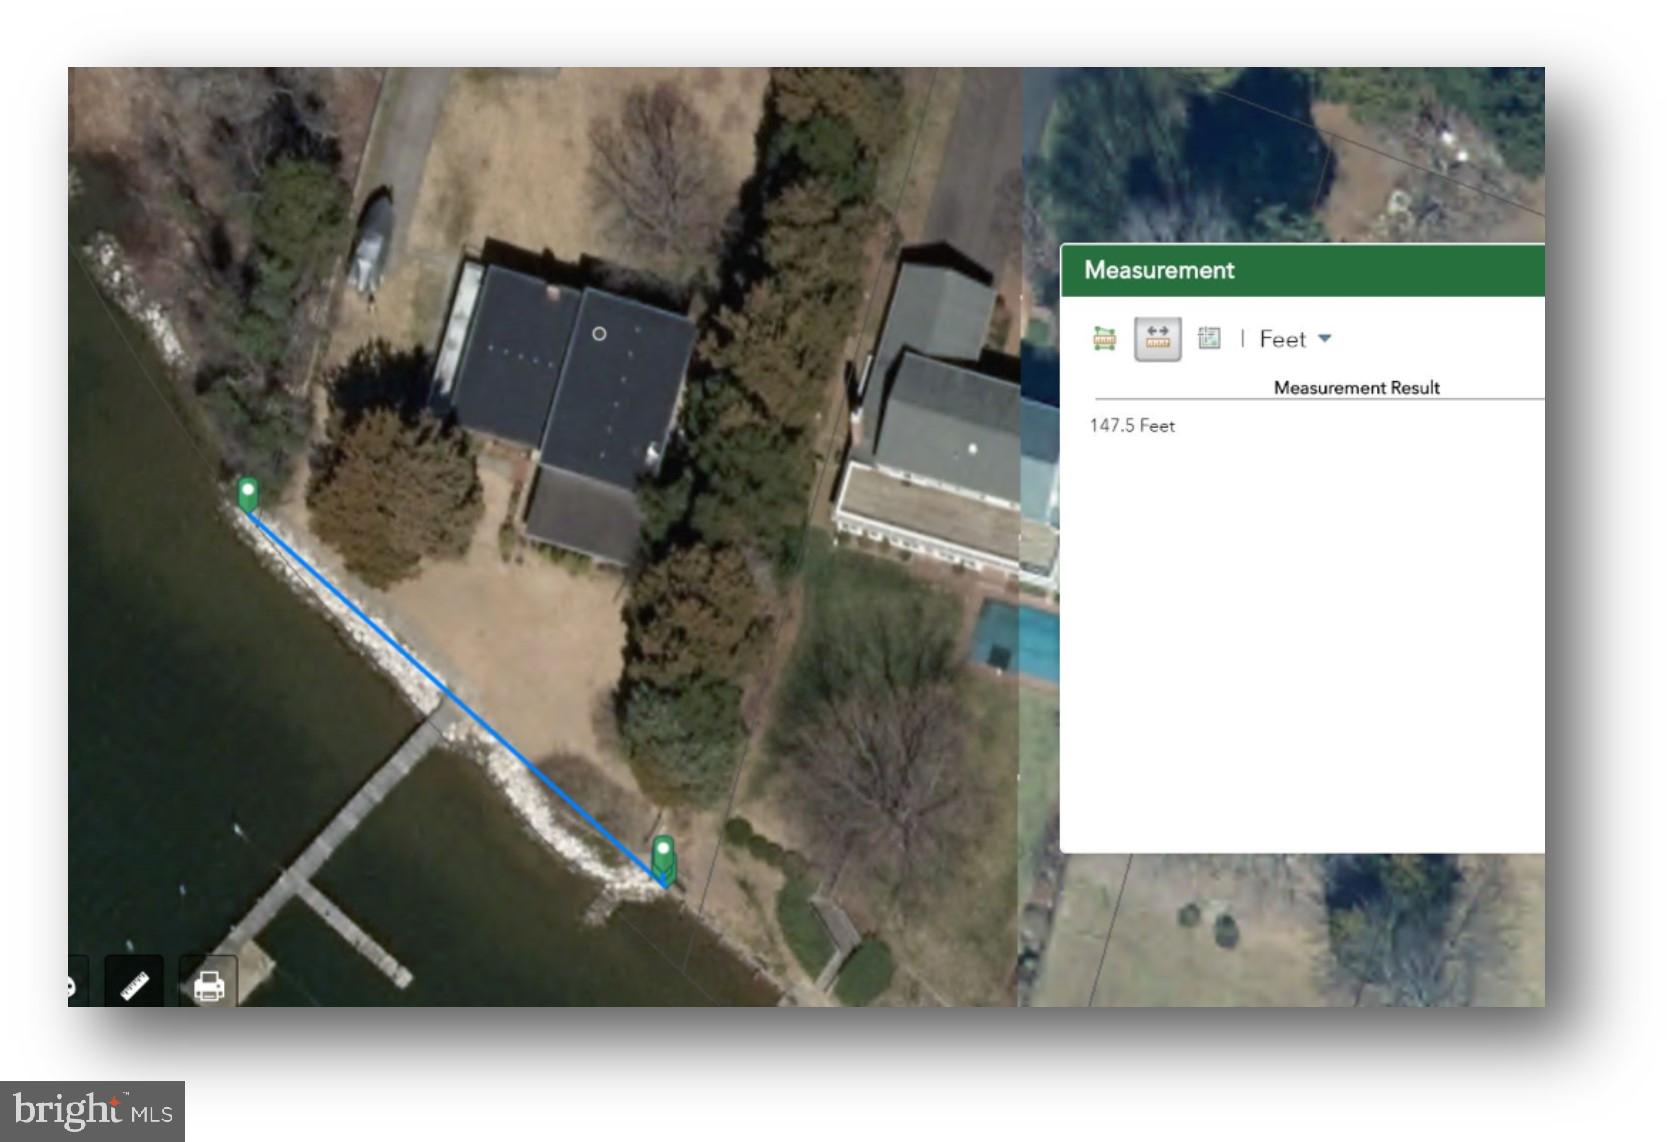Select the 147.5 Feet result text
This screenshot has height=1142, width=1680.
pyautogui.click(x=1132, y=426)
